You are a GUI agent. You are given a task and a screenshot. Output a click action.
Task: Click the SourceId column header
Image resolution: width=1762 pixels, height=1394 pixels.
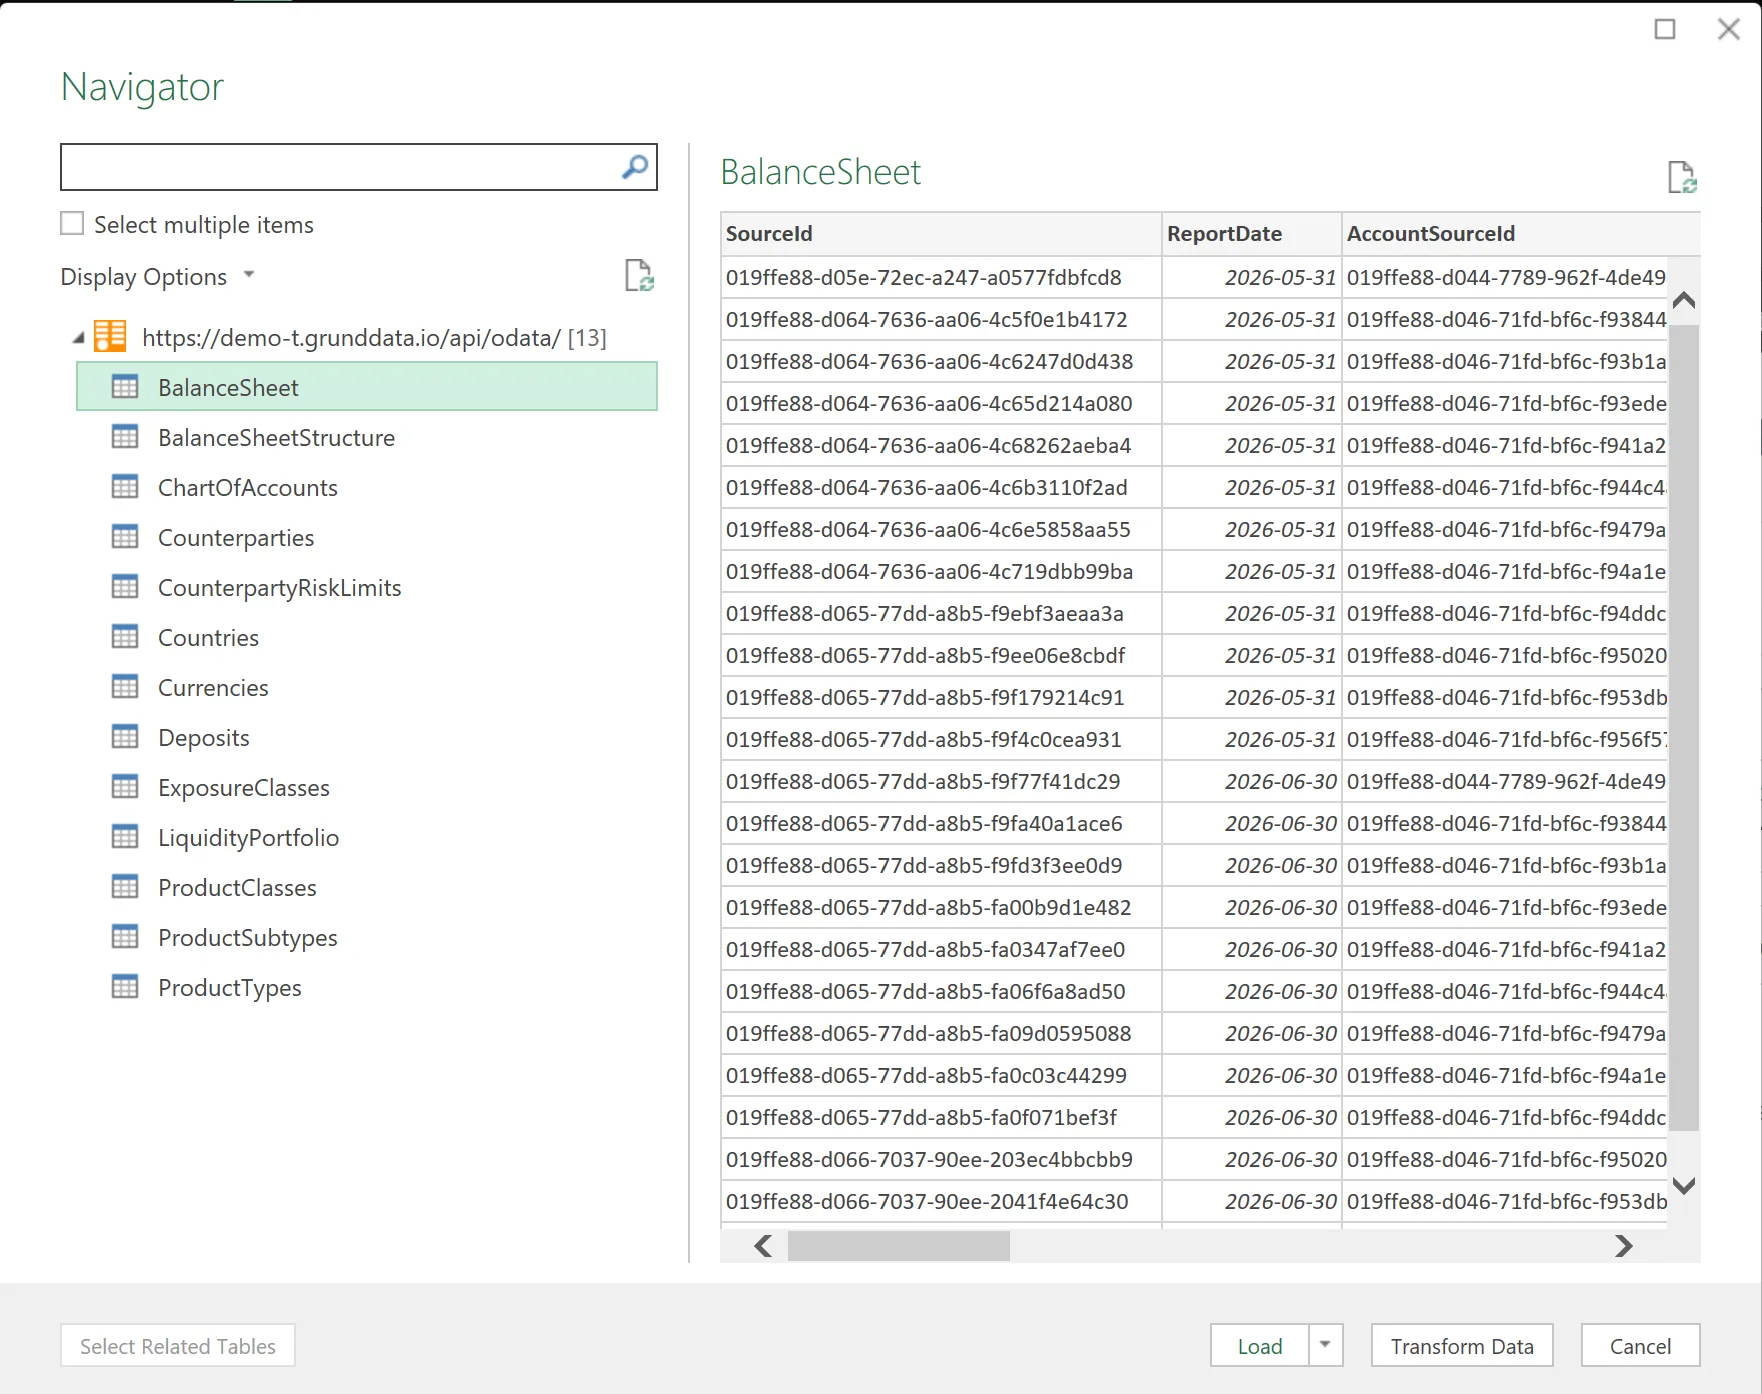point(941,233)
